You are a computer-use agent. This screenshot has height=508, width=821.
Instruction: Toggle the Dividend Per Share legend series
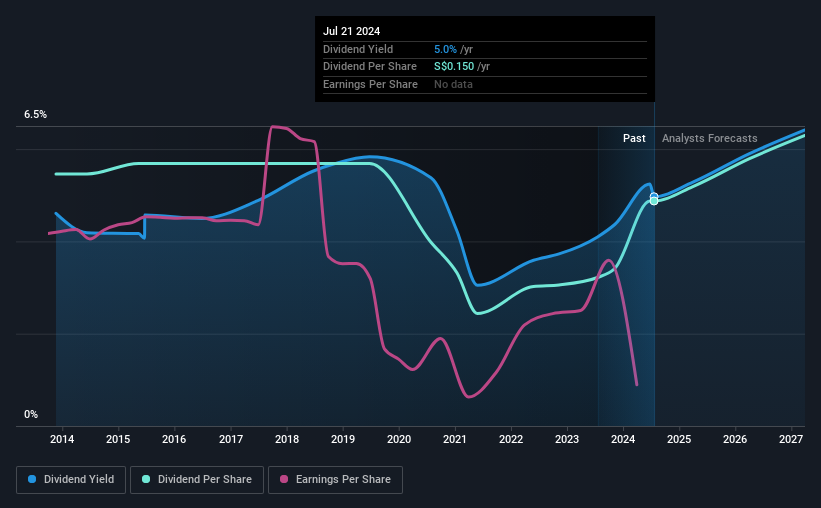pyautogui.click(x=197, y=480)
